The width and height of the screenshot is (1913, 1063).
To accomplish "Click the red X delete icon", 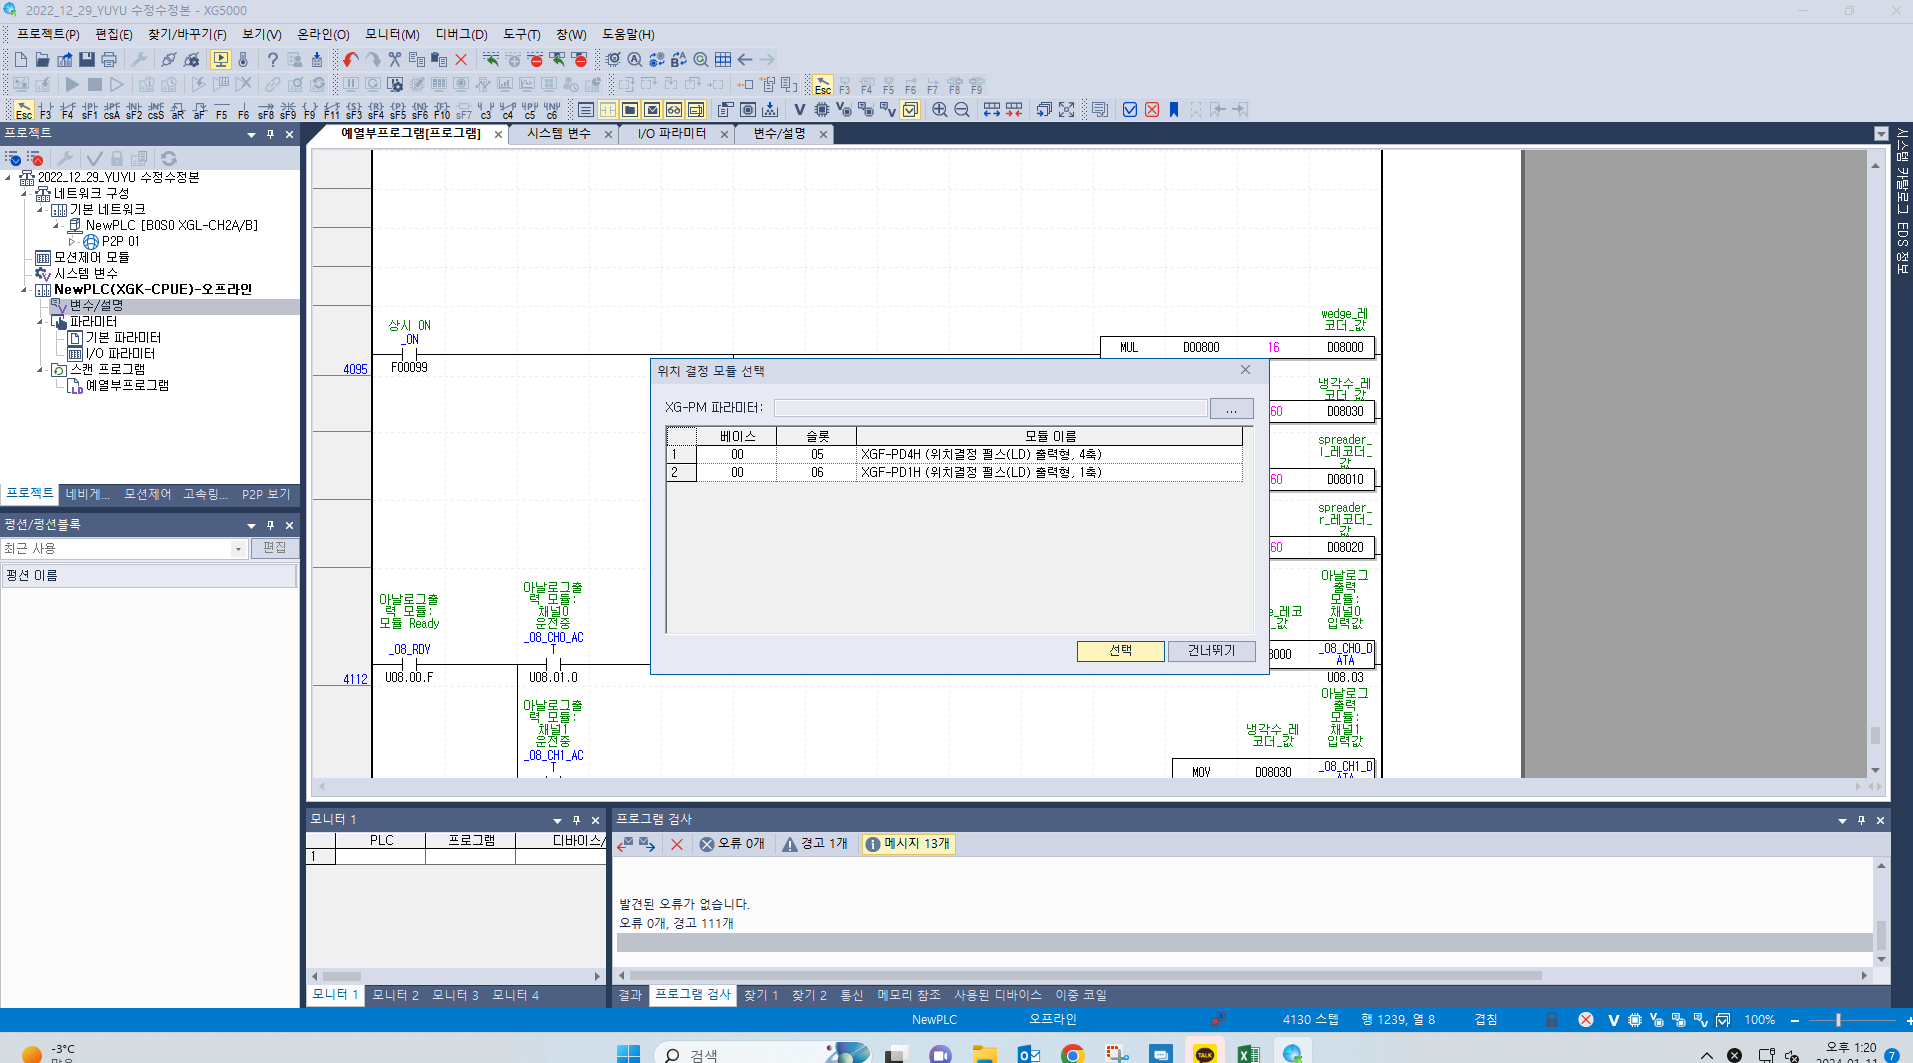I will (461, 60).
